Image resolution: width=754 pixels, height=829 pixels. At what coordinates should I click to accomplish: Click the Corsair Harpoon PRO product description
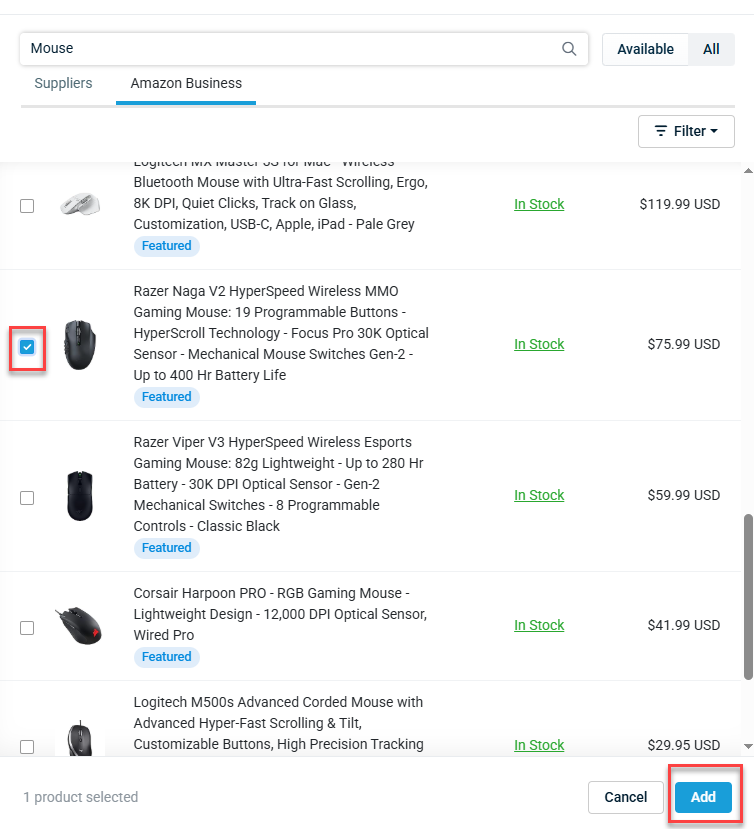coord(280,614)
